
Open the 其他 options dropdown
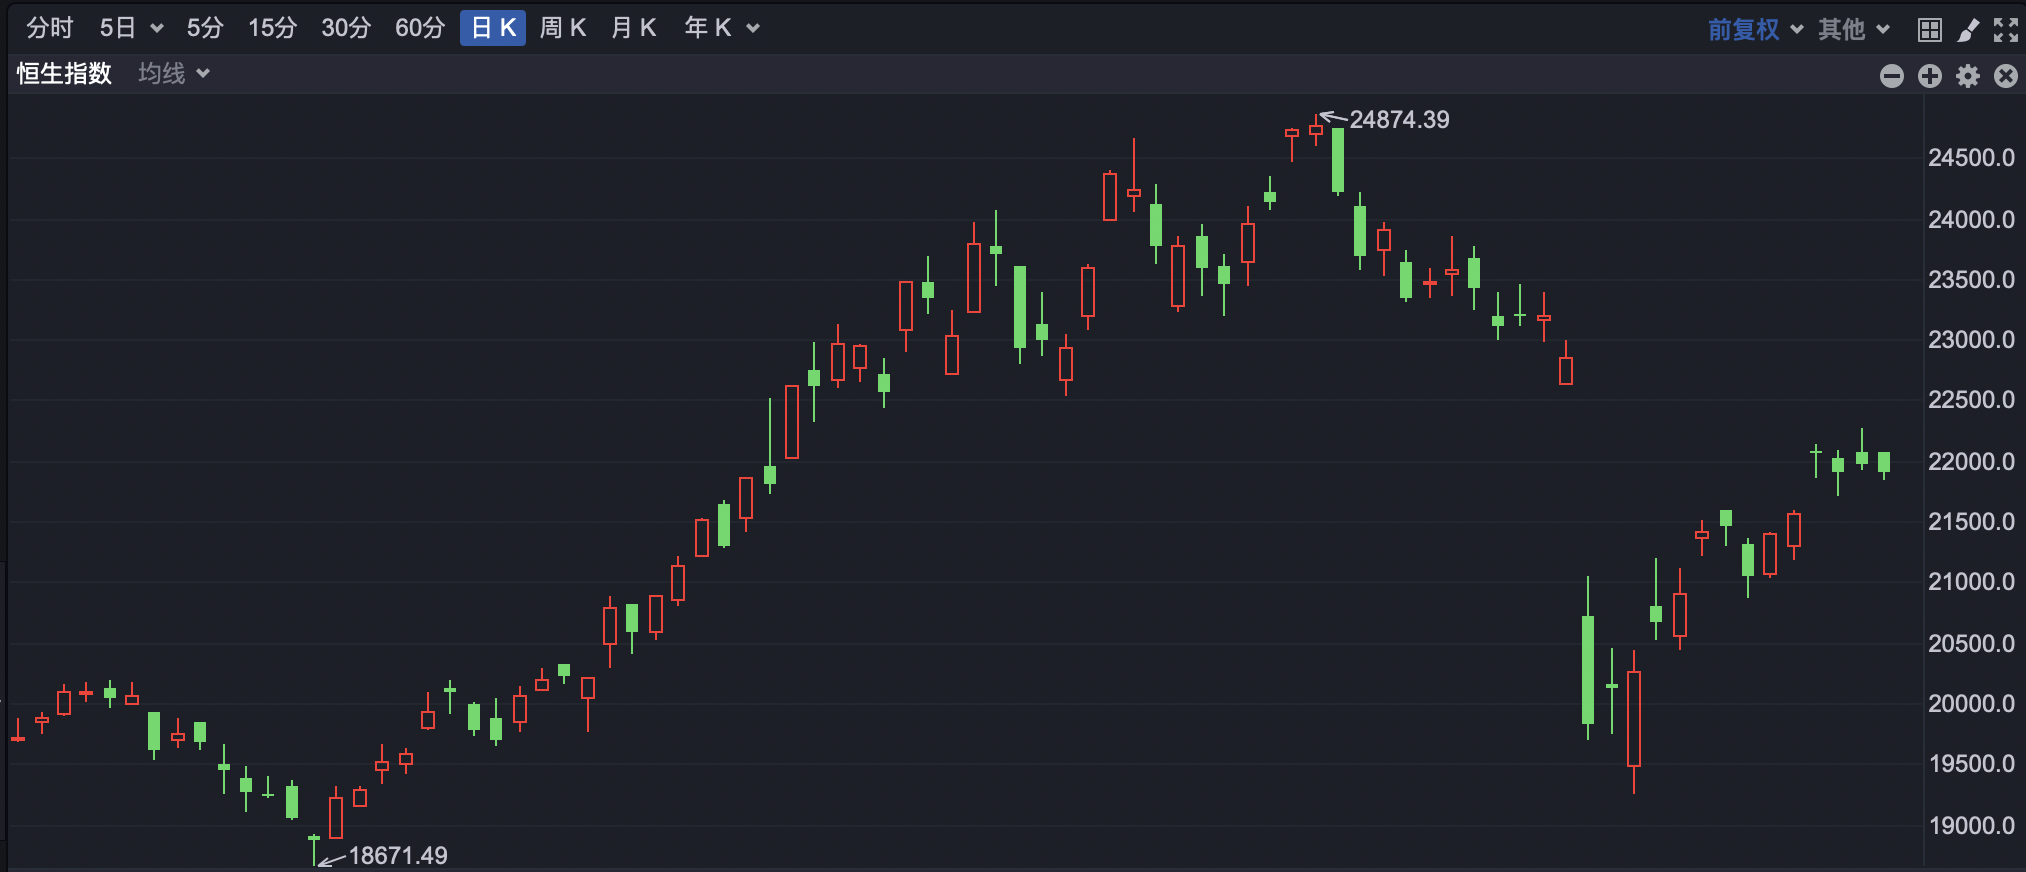coord(1854,29)
